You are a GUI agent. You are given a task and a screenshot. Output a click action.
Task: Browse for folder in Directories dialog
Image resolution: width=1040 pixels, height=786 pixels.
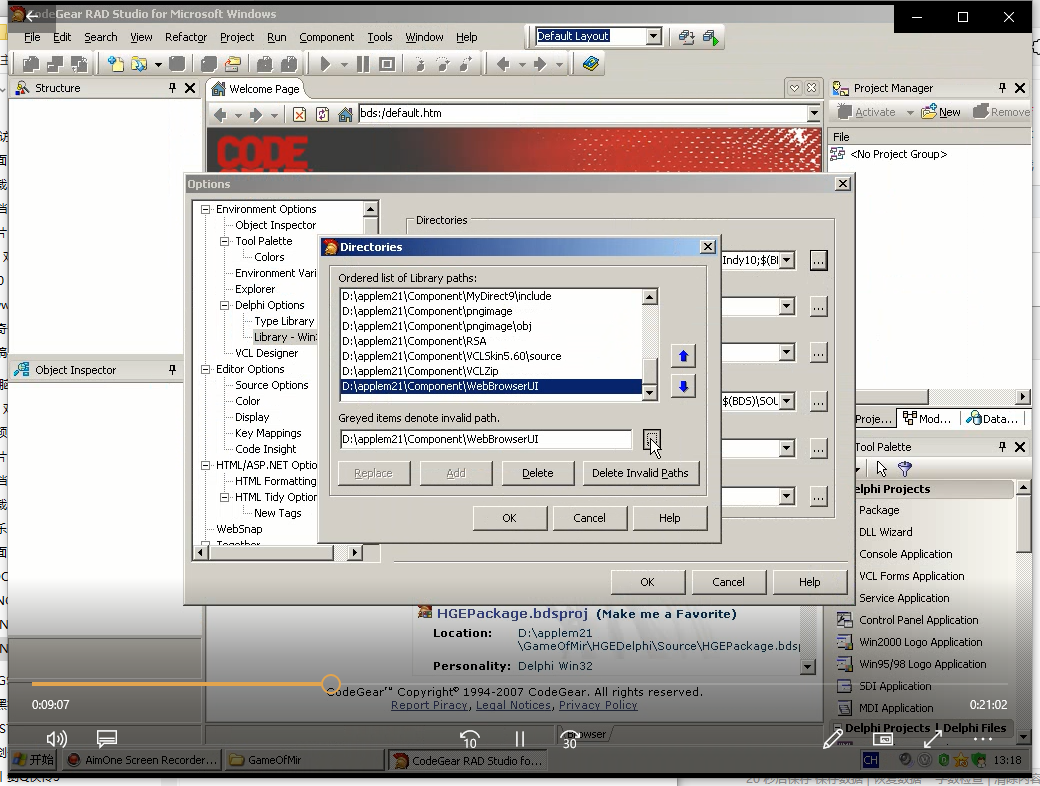point(651,439)
